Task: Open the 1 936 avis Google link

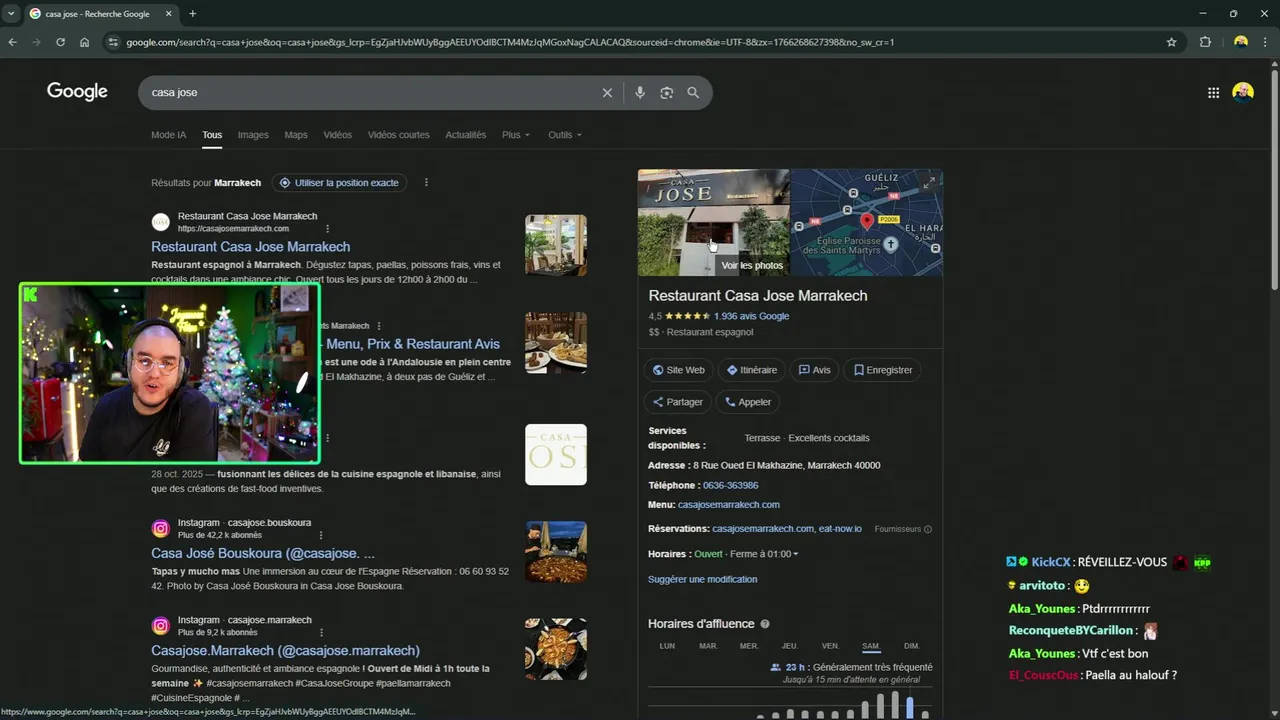Action: 751,316
